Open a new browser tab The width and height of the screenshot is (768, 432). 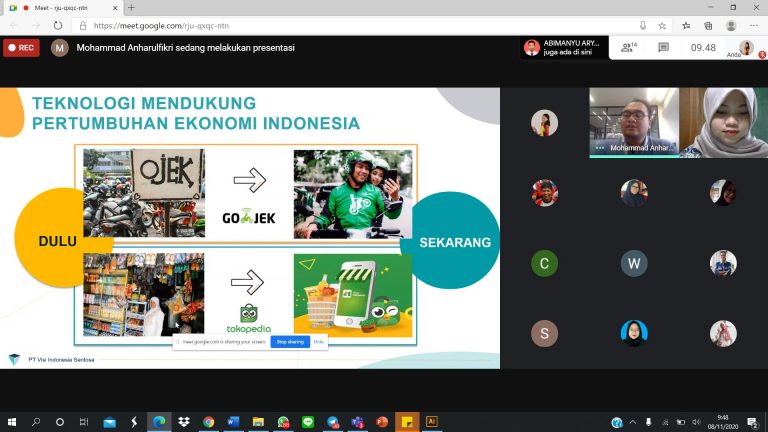(x=131, y=8)
